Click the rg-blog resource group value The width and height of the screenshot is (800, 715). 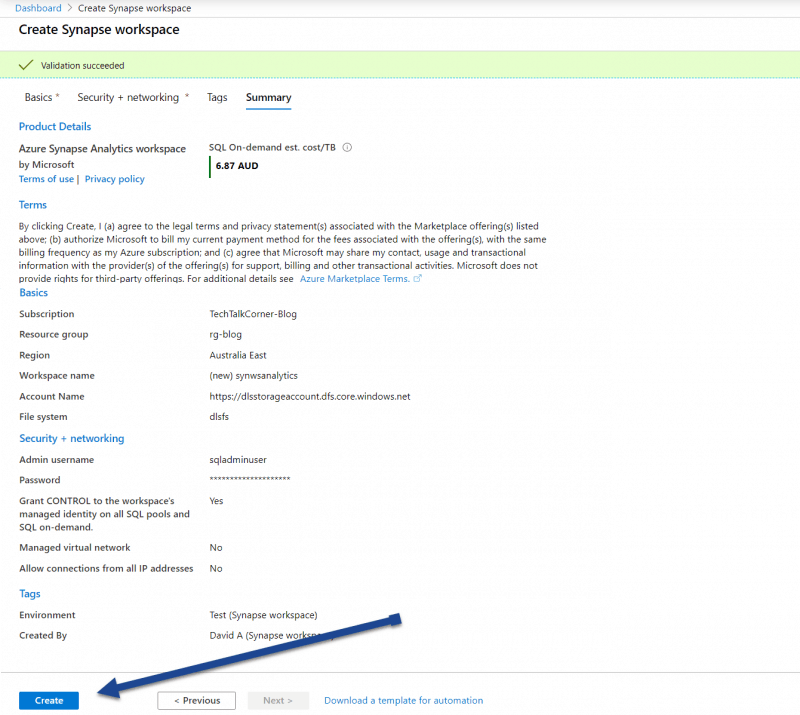tap(227, 334)
